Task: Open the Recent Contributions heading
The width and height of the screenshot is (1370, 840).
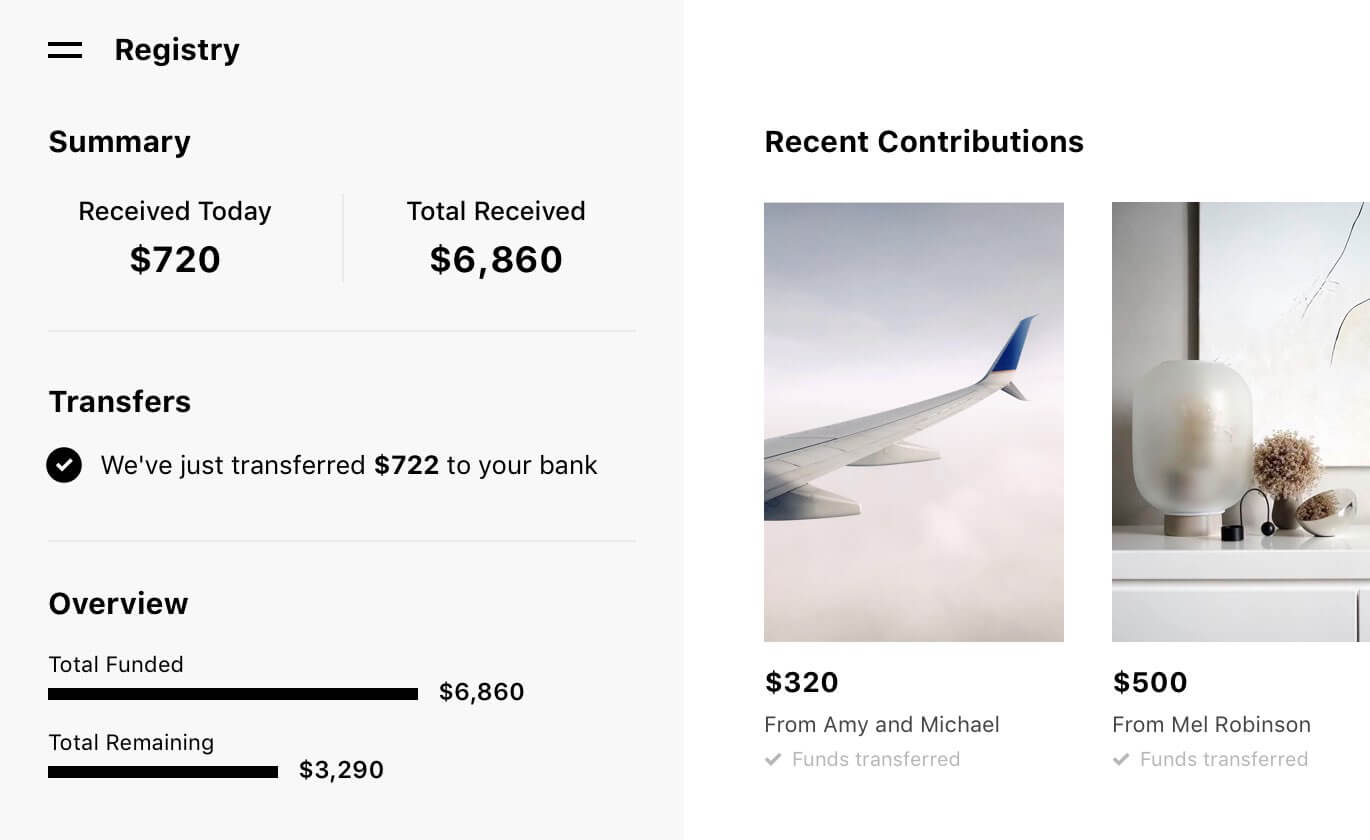Action: tap(924, 142)
